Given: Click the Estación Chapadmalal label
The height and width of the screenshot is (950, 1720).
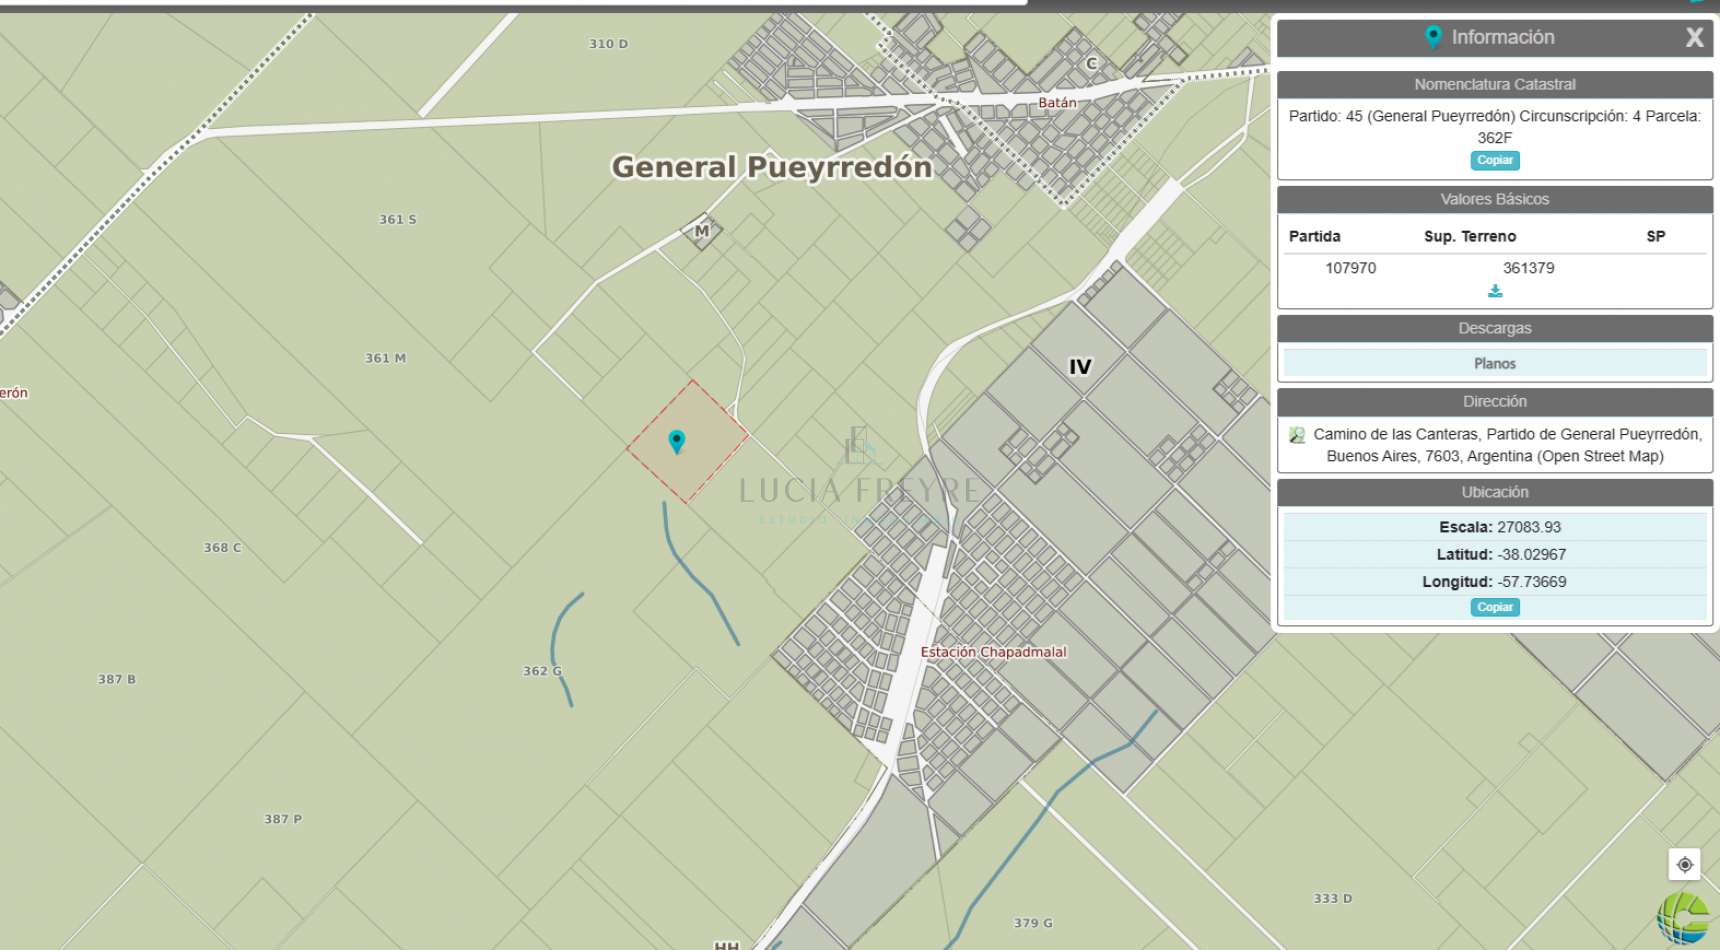Looking at the screenshot, I should [x=993, y=652].
